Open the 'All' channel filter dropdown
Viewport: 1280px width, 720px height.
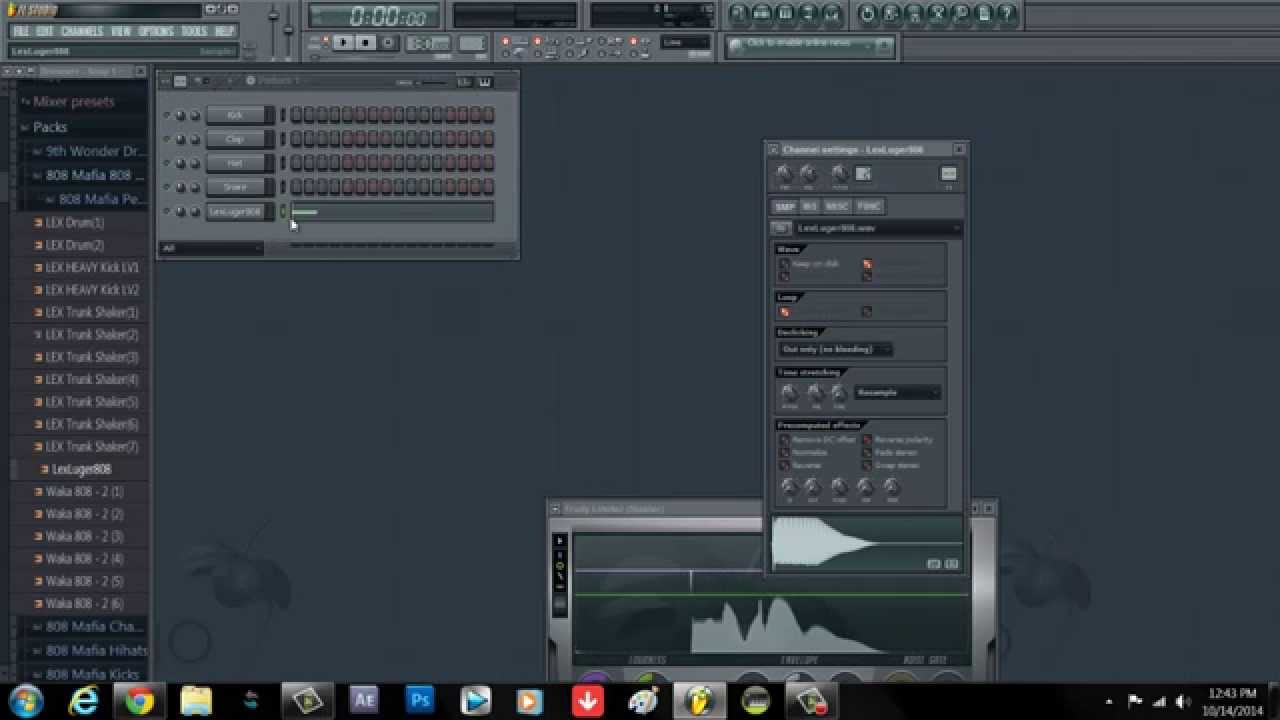pyautogui.click(x=211, y=248)
